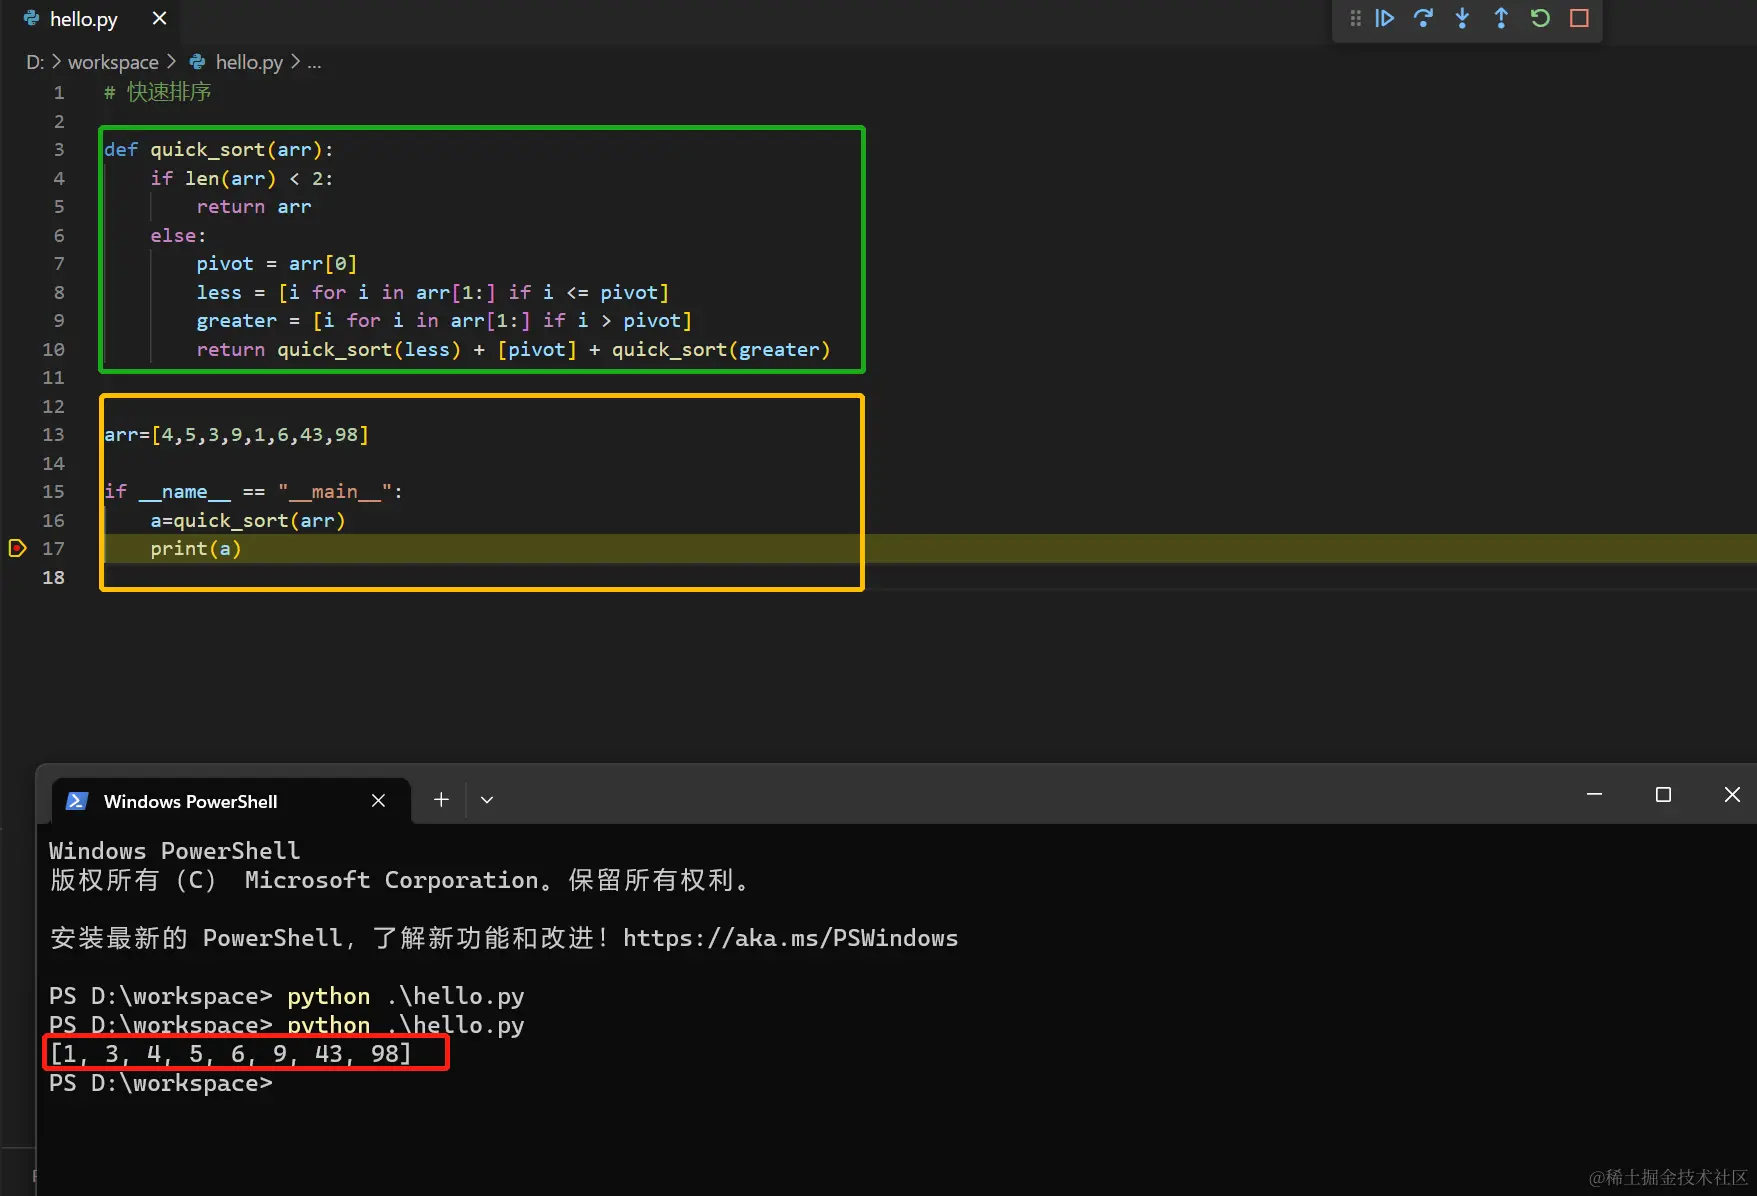
Task: Minimize the PowerShell terminal window
Action: pos(1594,794)
